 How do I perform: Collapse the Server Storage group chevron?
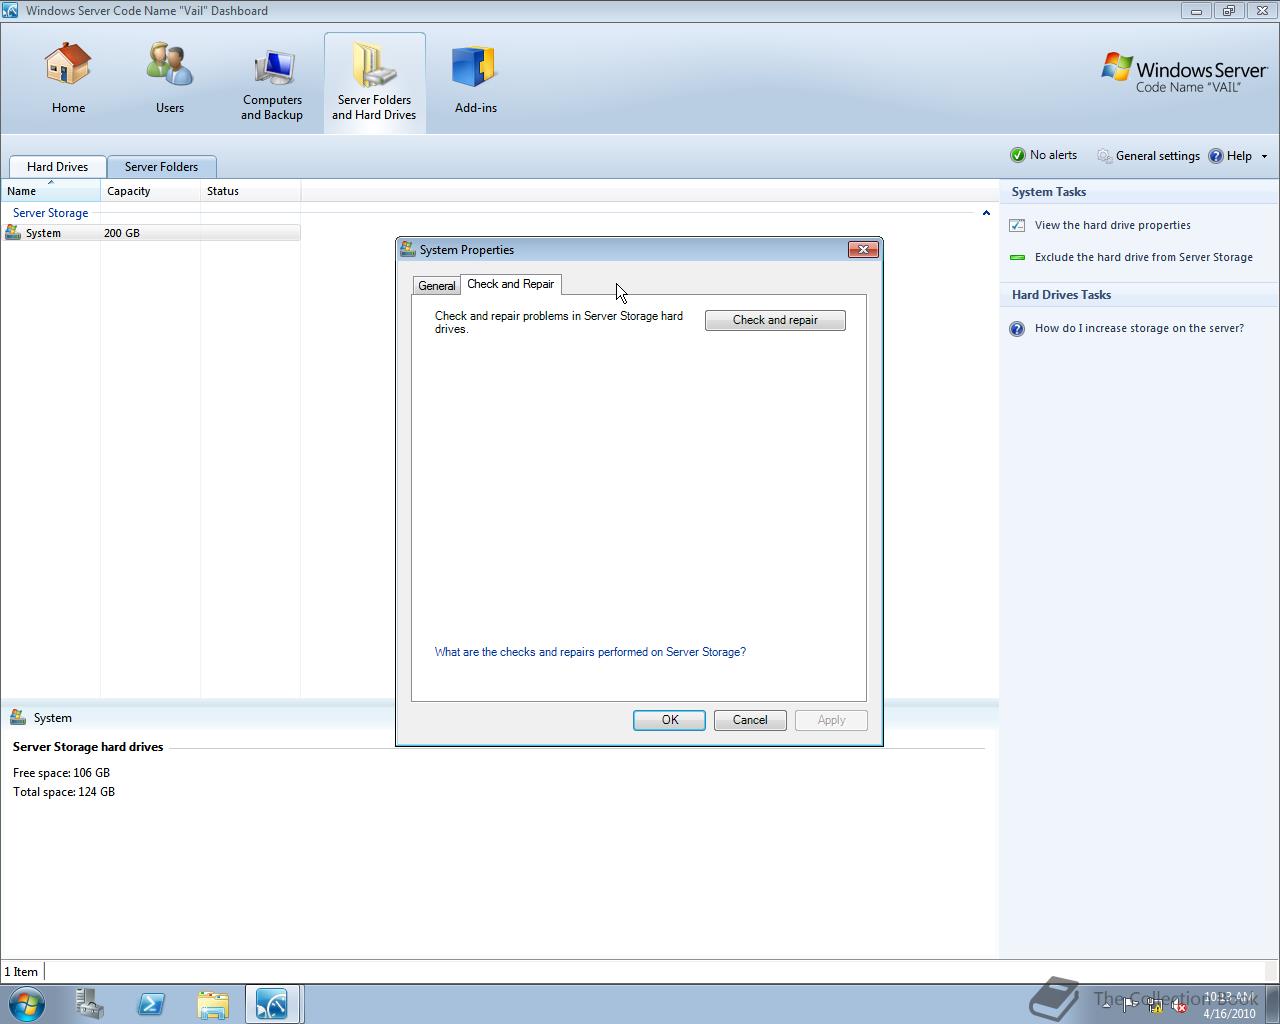click(986, 213)
